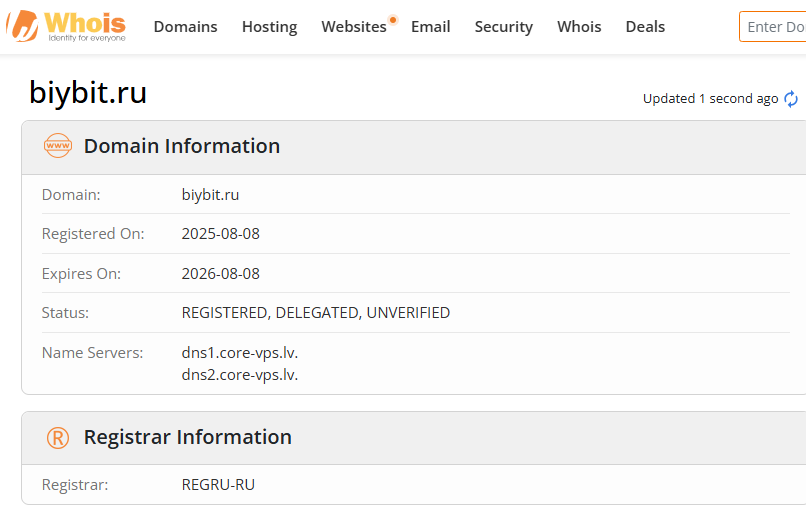The height and width of the screenshot is (513, 806).
Task: Open the Email menu
Action: point(430,27)
